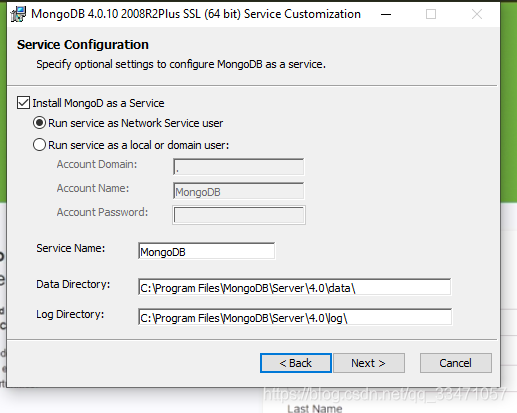Click the Account Password field
Image resolution: width=517 pixels, height=413 pixels.
239,215
